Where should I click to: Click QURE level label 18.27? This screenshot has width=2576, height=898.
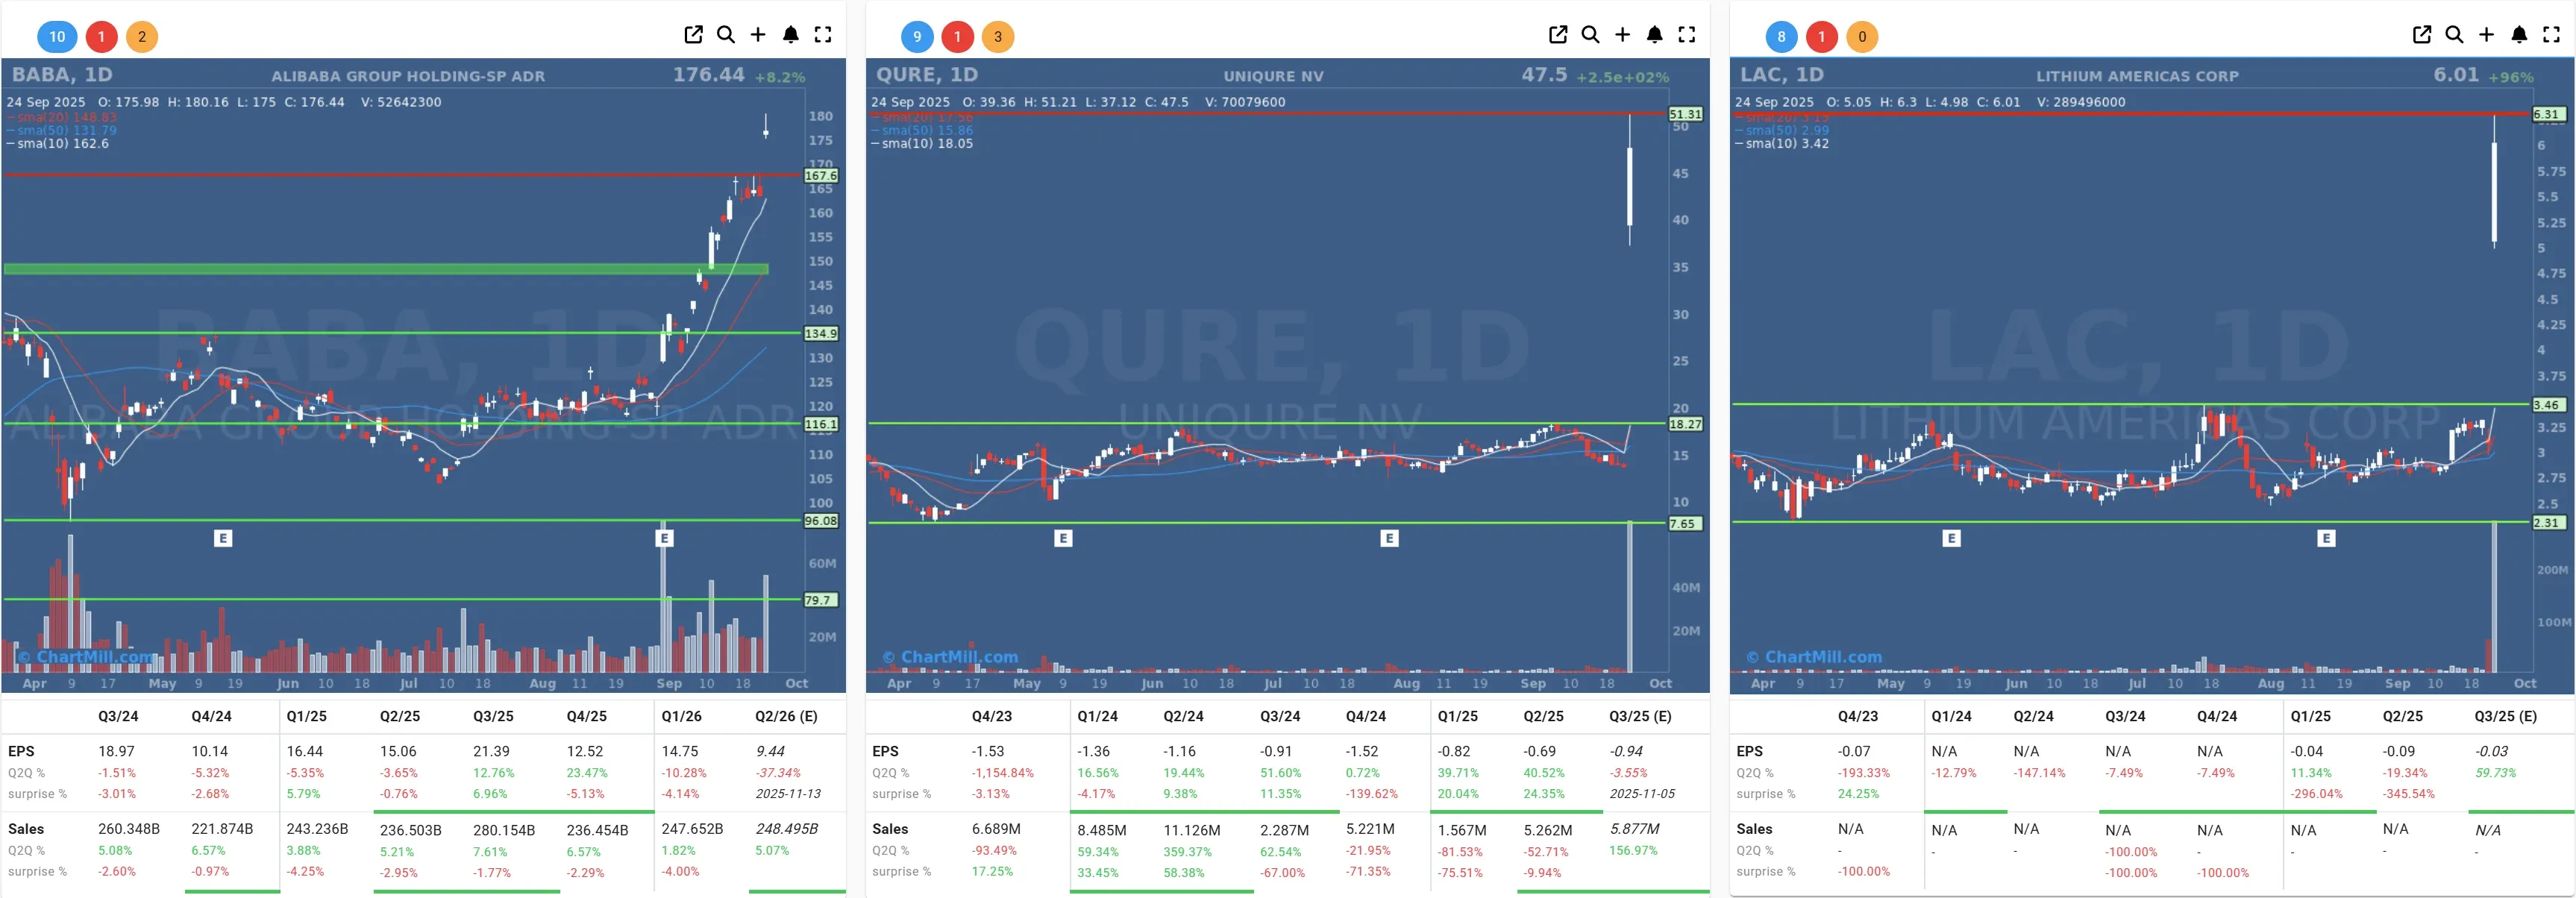point(1685,424)
